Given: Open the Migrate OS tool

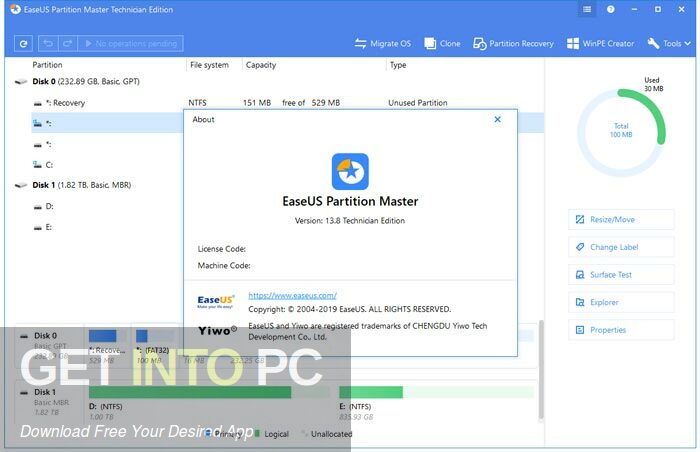Looking at the screenshot, I should click(x=383, y=43).
